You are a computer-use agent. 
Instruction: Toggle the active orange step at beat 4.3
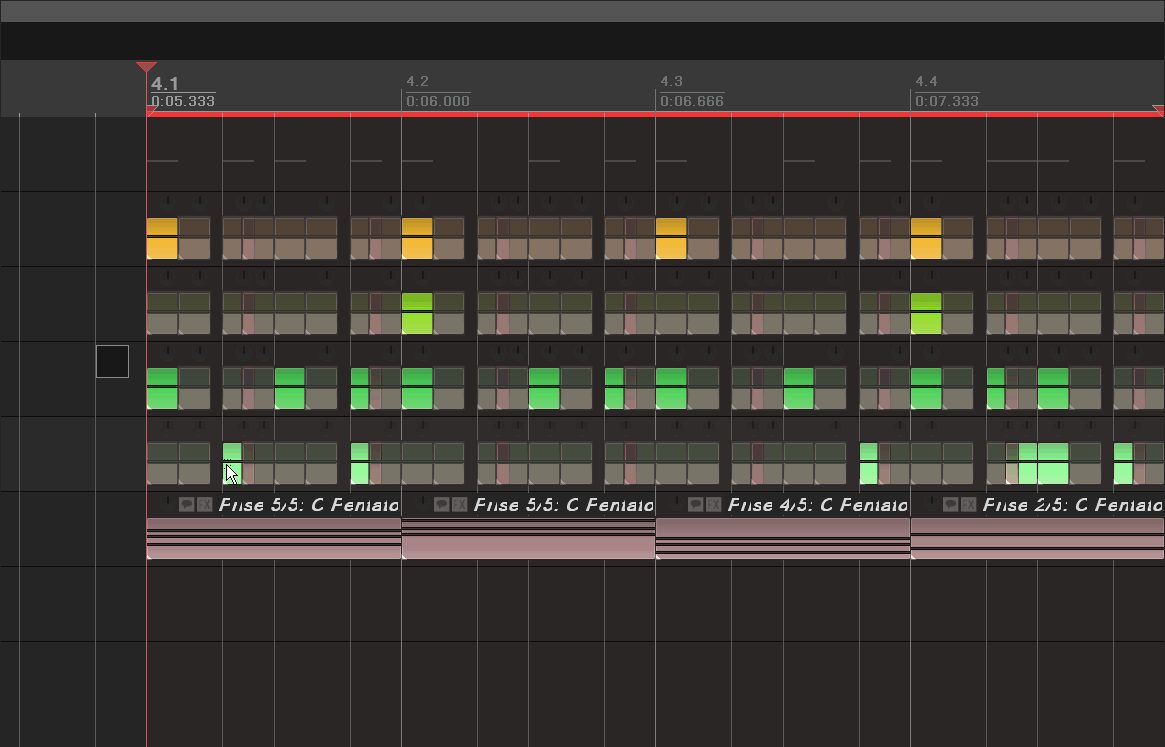click(x=671, y=238)
